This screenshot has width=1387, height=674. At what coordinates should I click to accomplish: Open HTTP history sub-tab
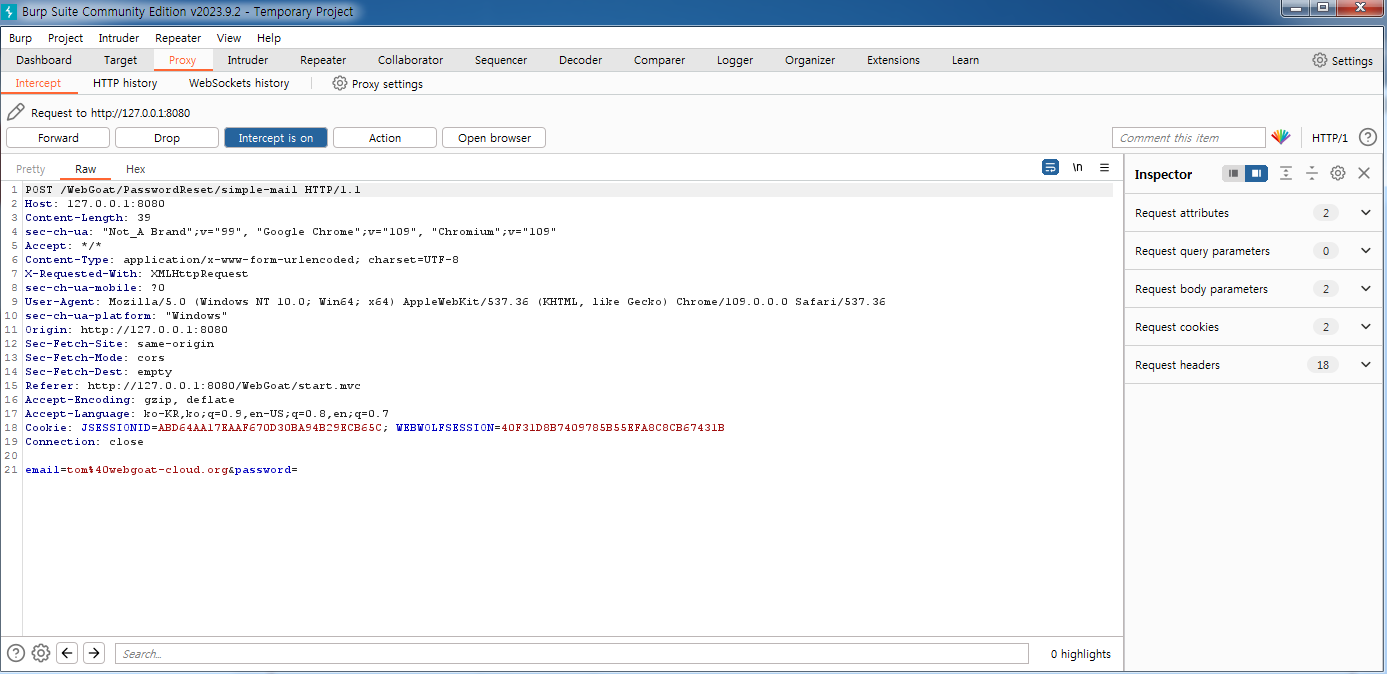coord(125,84)
